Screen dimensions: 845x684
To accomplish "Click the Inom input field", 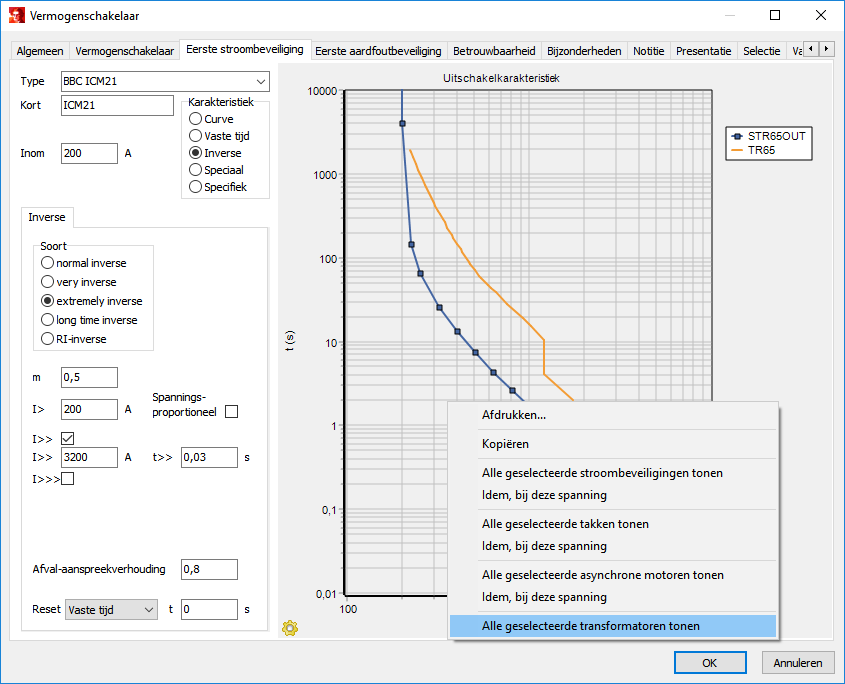I will (89, 153).
